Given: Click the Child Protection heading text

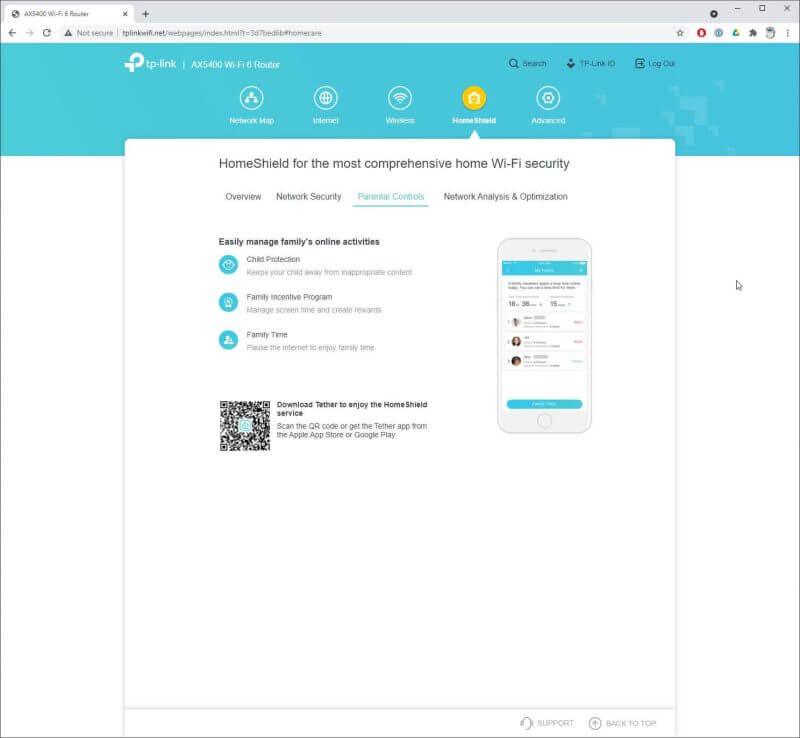Looking at the screenshot, I should click(273, 259).
